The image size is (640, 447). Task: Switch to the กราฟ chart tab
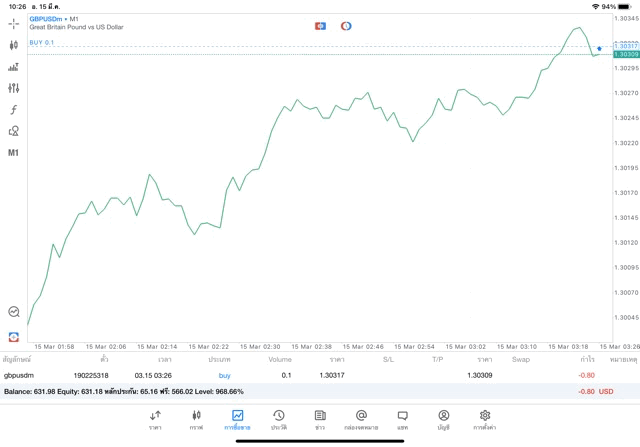(x=196, y=420)
